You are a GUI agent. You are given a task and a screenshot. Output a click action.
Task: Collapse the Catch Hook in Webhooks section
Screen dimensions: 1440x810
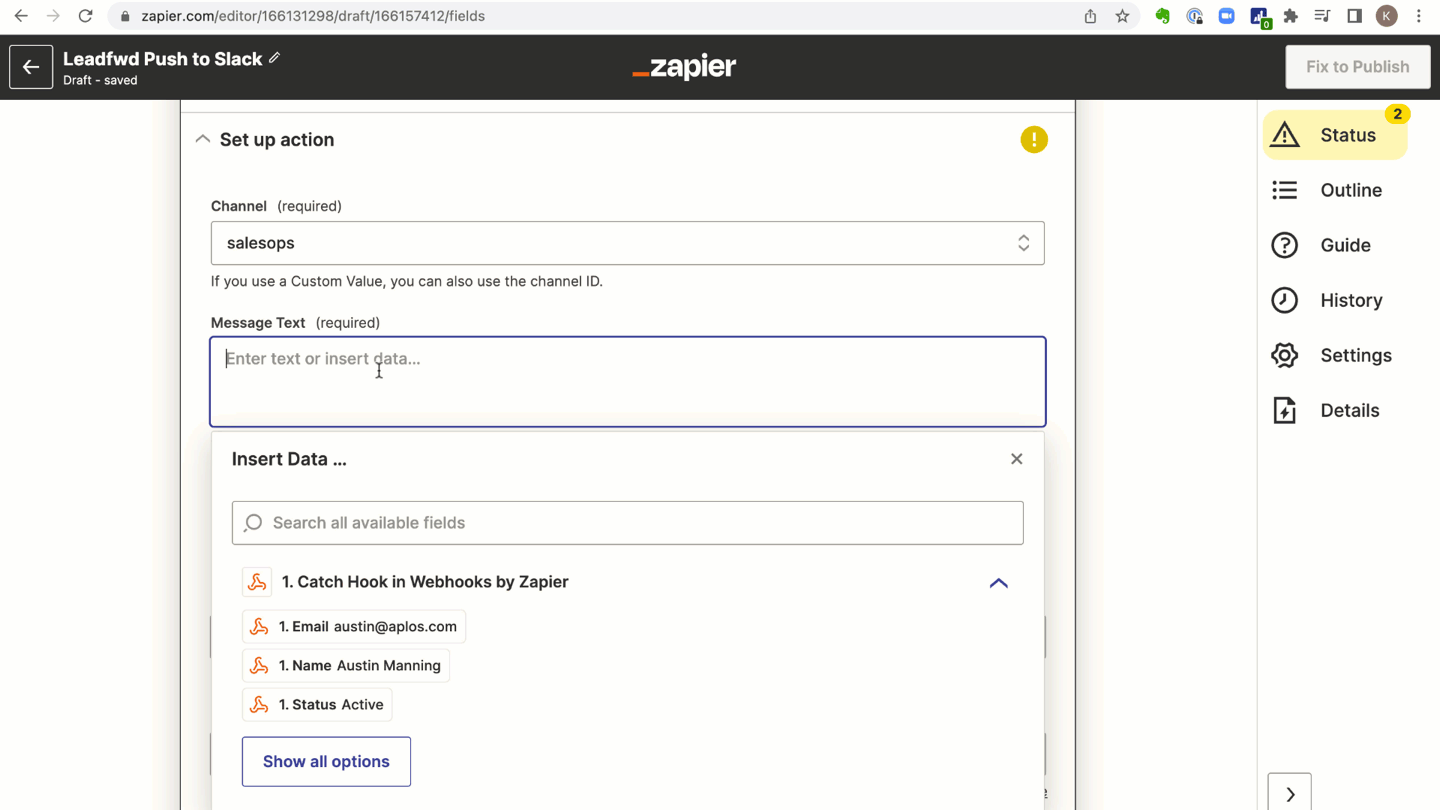(x=998, y=582)
